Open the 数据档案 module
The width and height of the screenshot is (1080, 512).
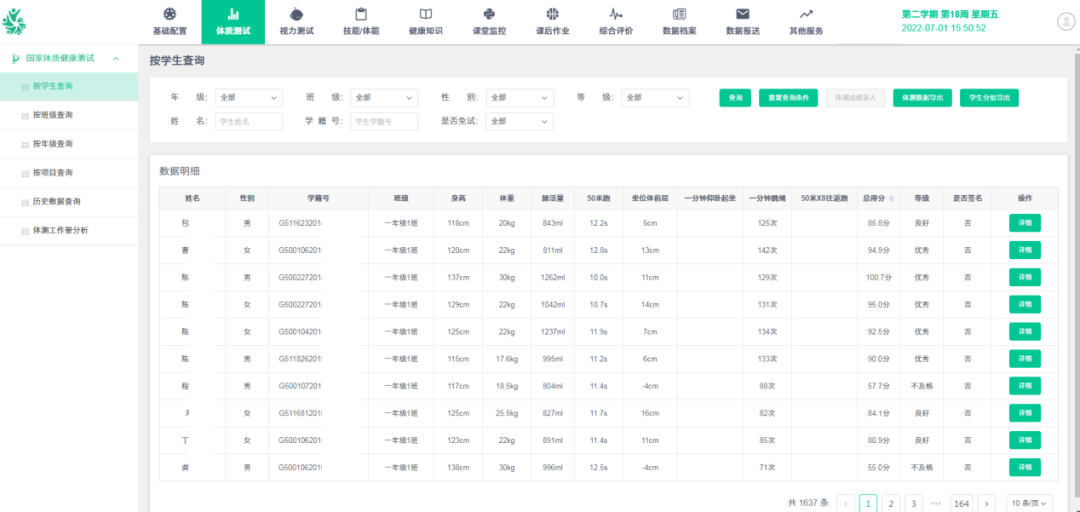click(x=679, y=22)
